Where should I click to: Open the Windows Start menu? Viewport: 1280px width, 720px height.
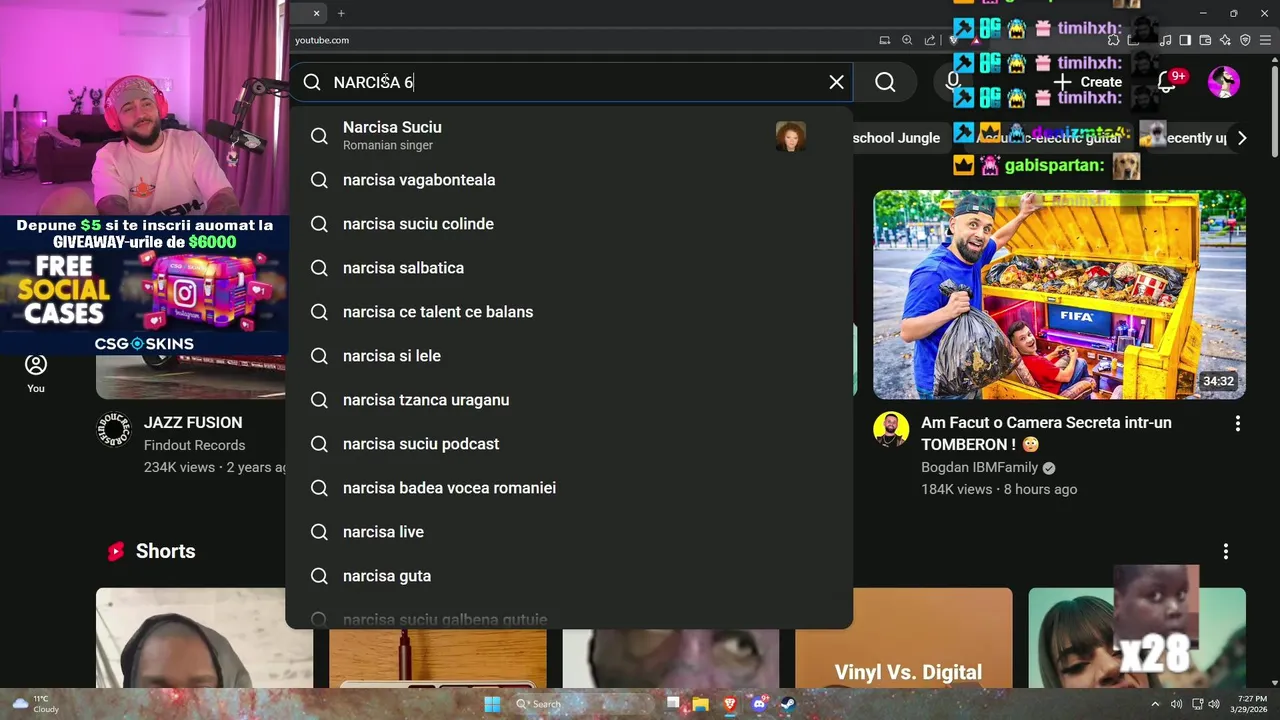click(492, 704)
